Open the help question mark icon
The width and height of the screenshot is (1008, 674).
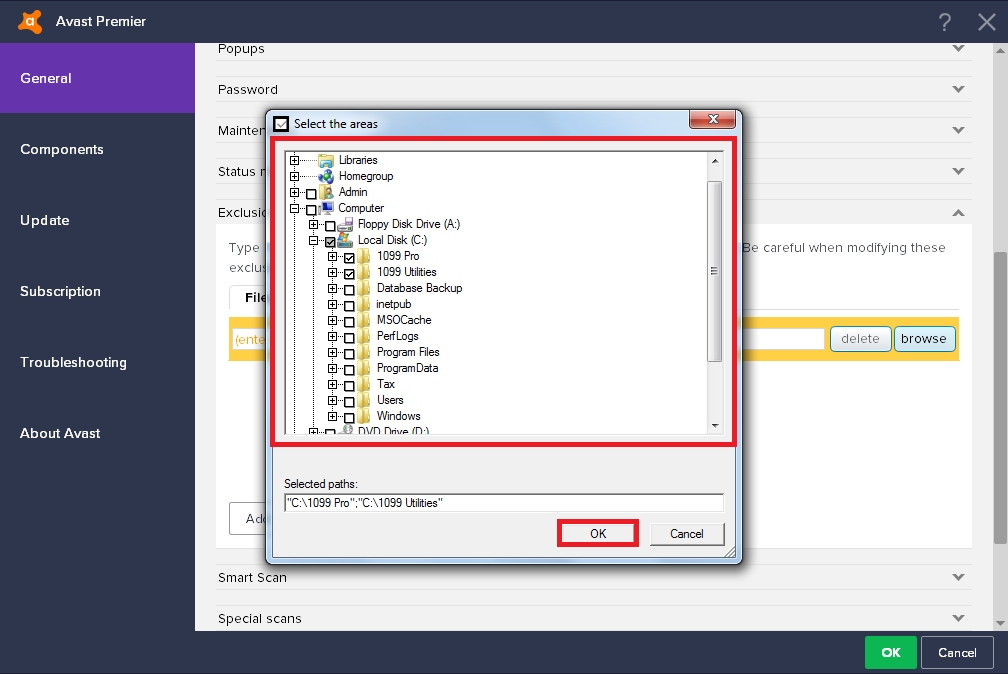pos(944,23)
